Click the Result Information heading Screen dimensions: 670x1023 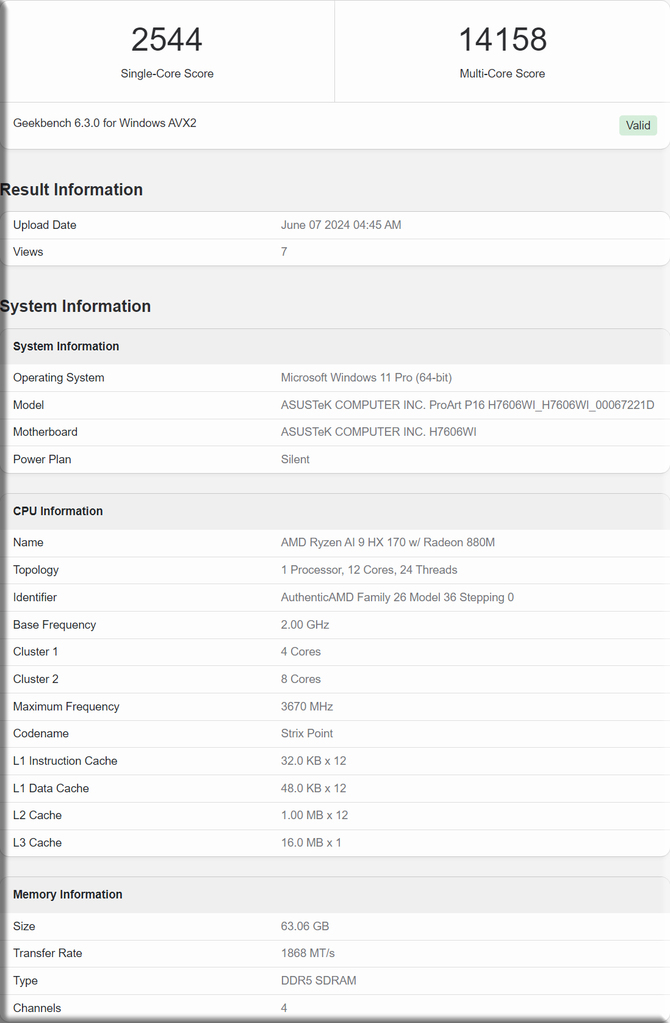tap(71, 189)
